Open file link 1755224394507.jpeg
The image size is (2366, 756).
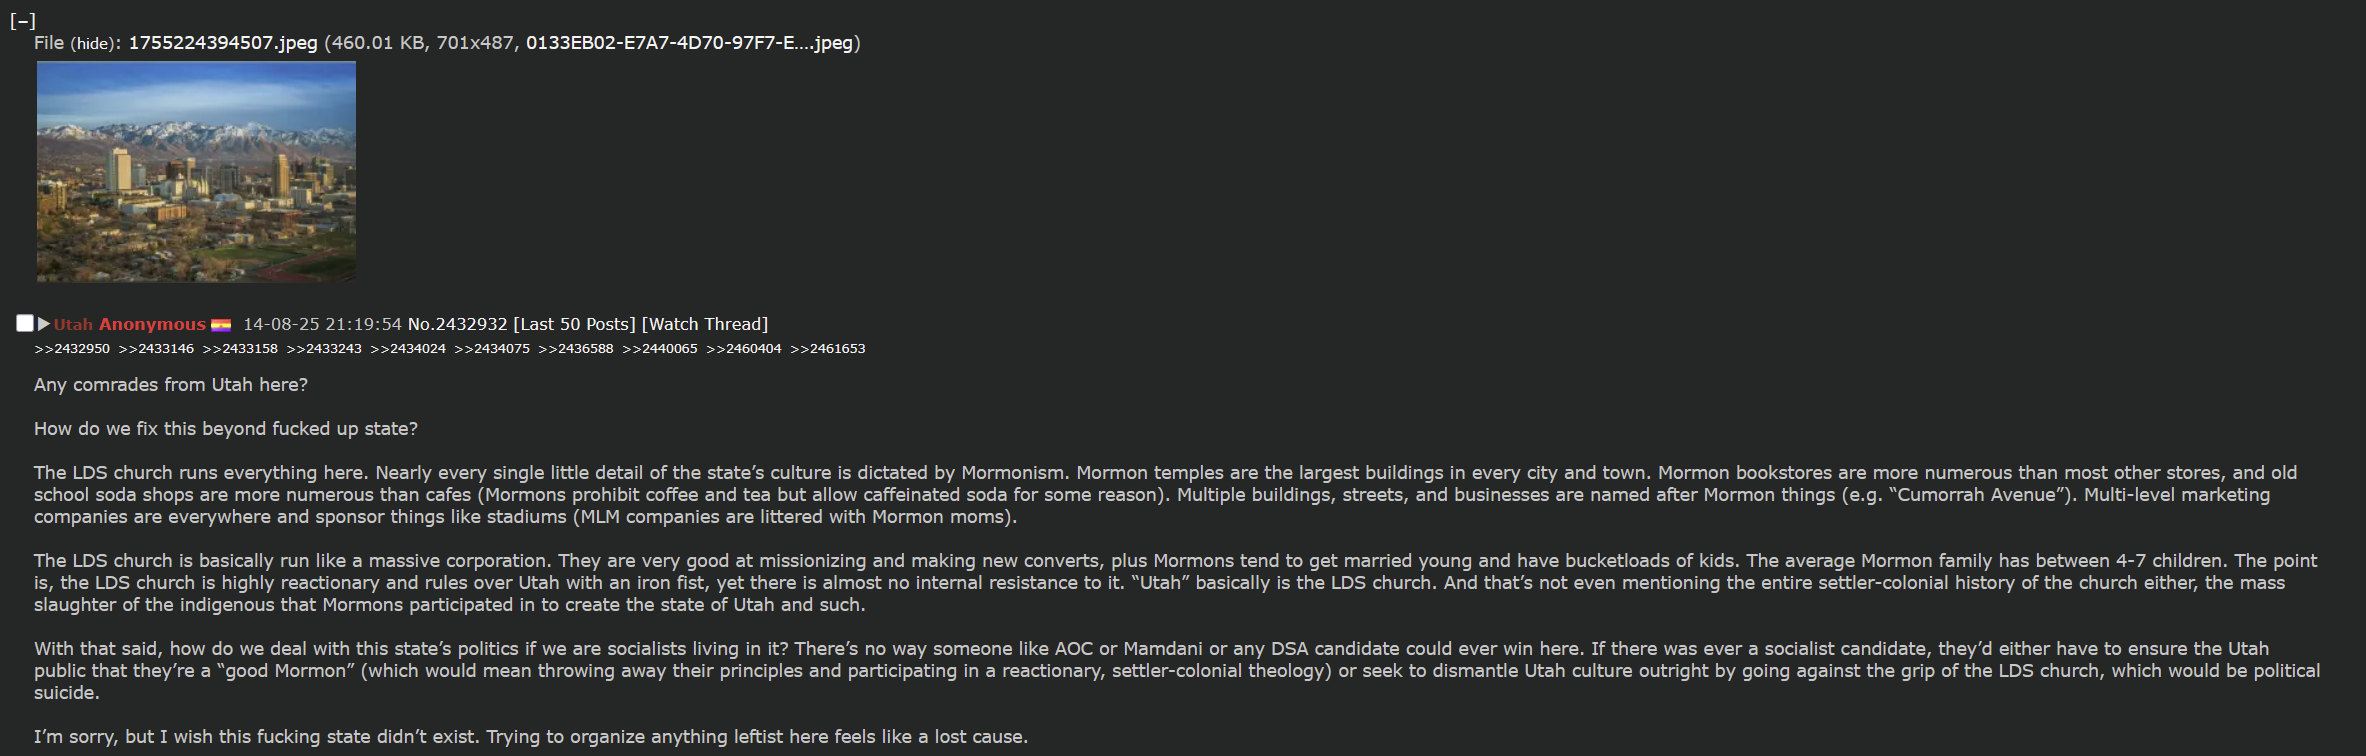point(223,43)
